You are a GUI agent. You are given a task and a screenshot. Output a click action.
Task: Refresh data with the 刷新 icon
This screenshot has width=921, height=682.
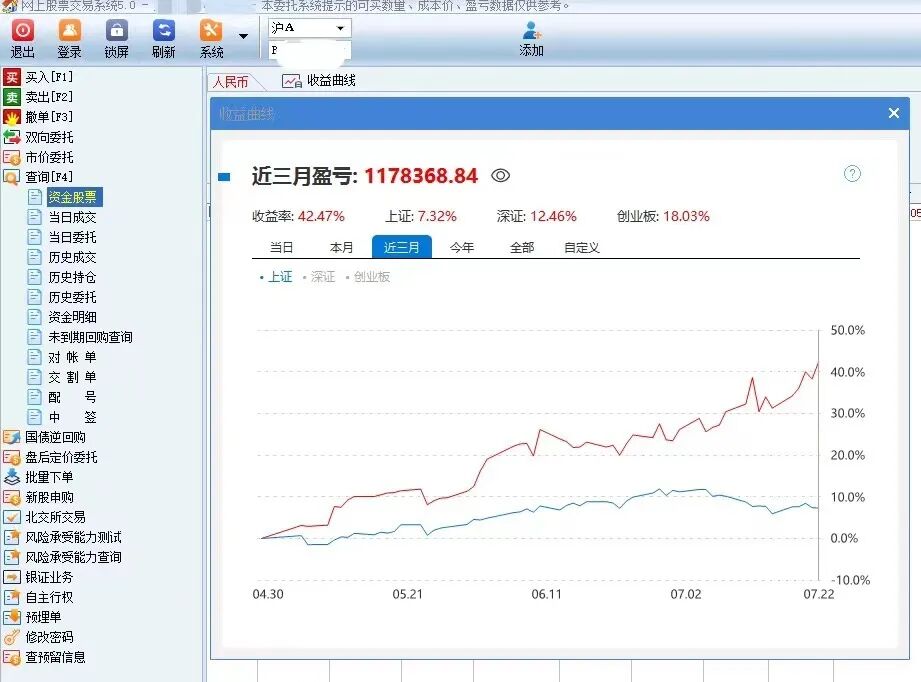pos(163,31)
